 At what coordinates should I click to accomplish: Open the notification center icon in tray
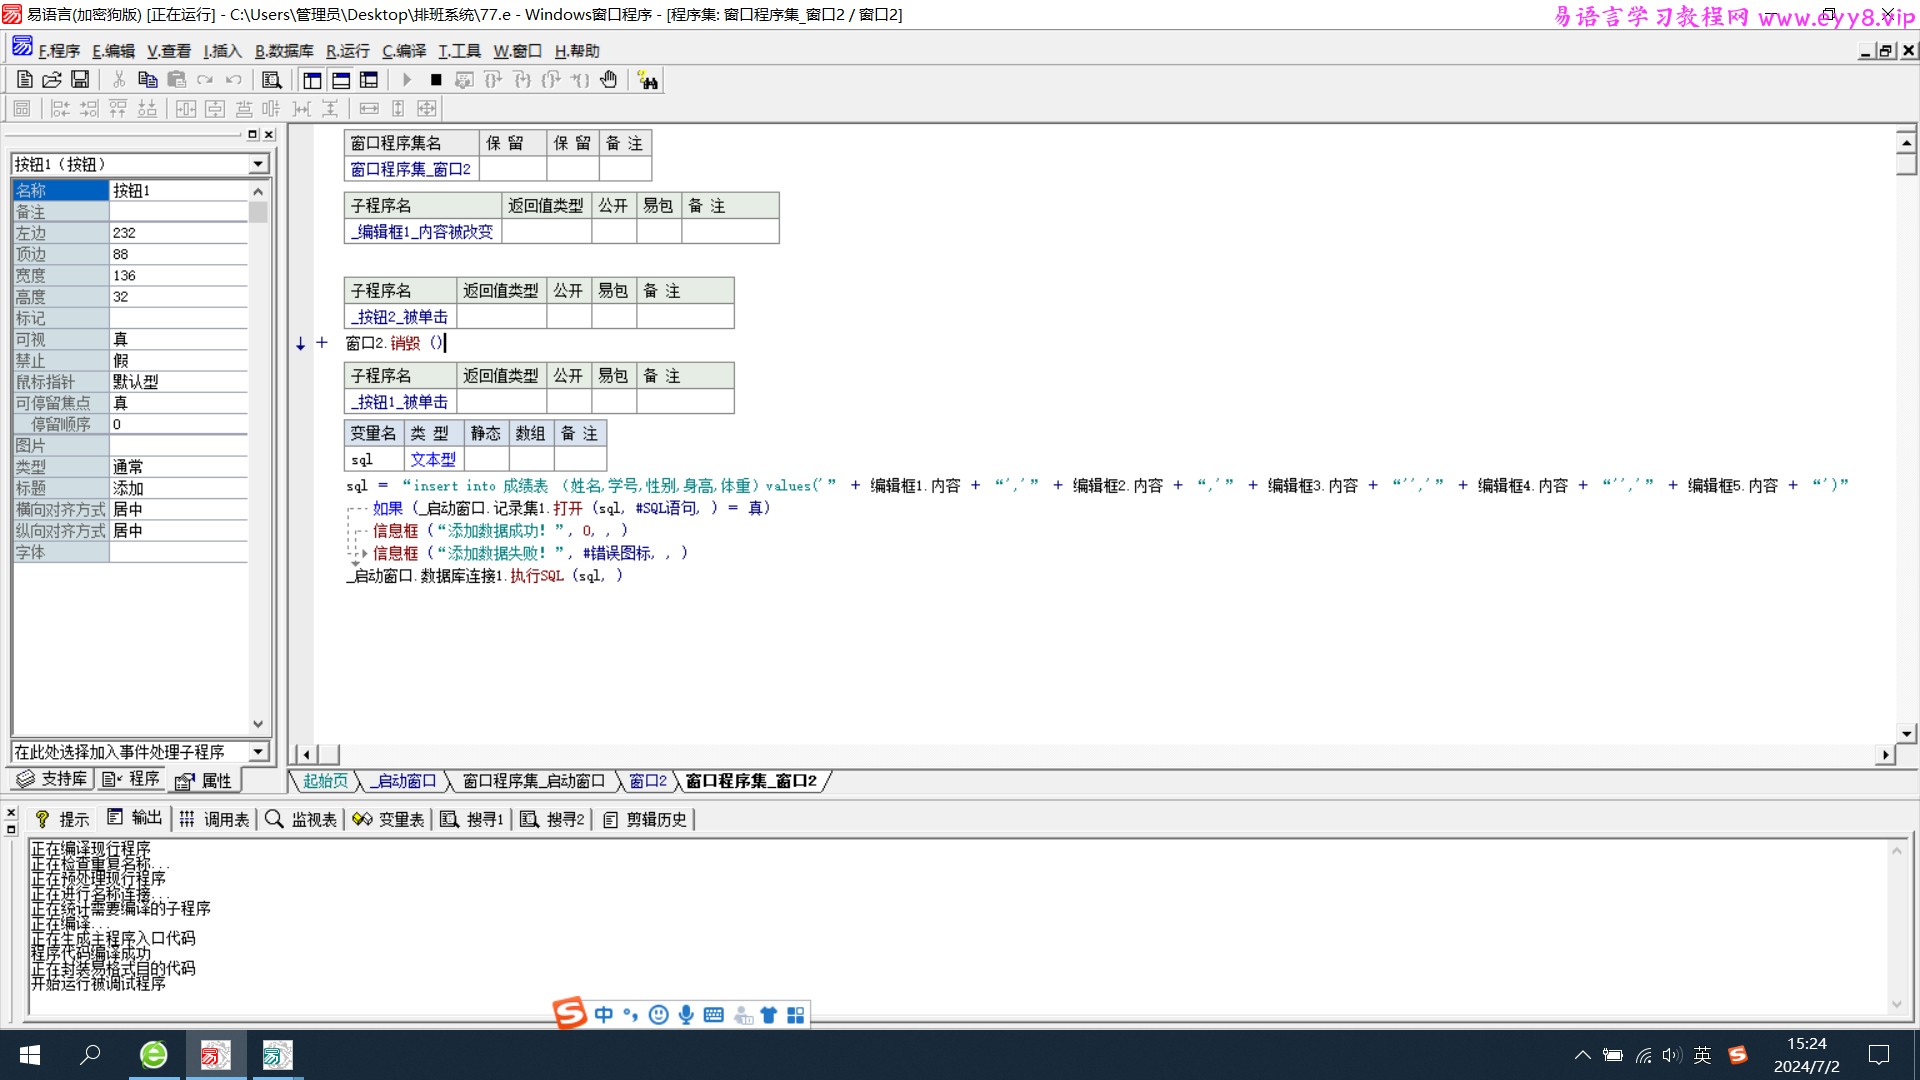[x=1879, y=1055]
